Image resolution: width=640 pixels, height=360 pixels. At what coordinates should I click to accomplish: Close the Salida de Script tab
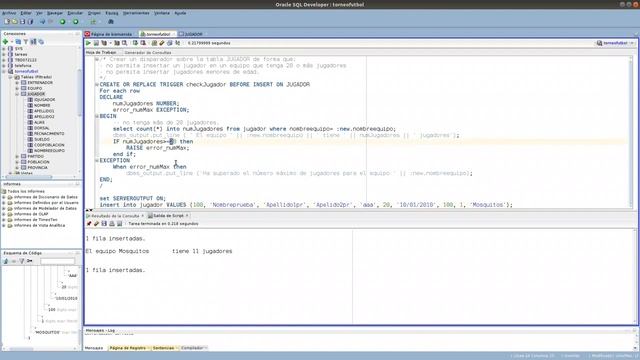coord(187,216)
